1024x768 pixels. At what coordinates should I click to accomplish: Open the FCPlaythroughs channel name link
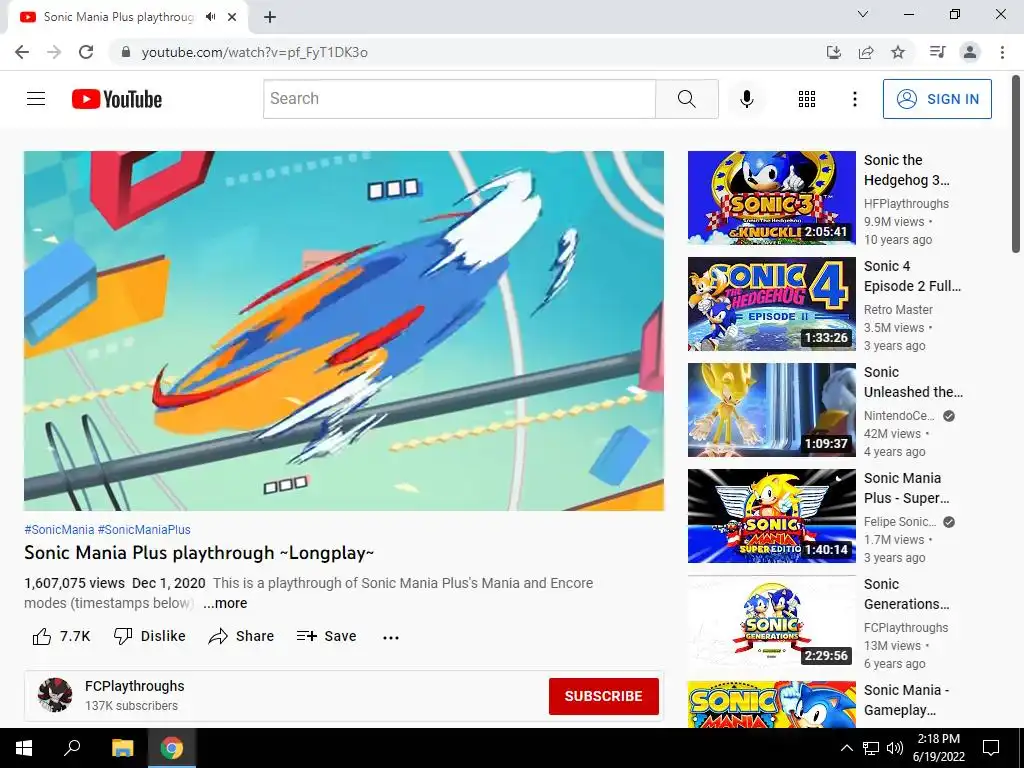[135, 686]
